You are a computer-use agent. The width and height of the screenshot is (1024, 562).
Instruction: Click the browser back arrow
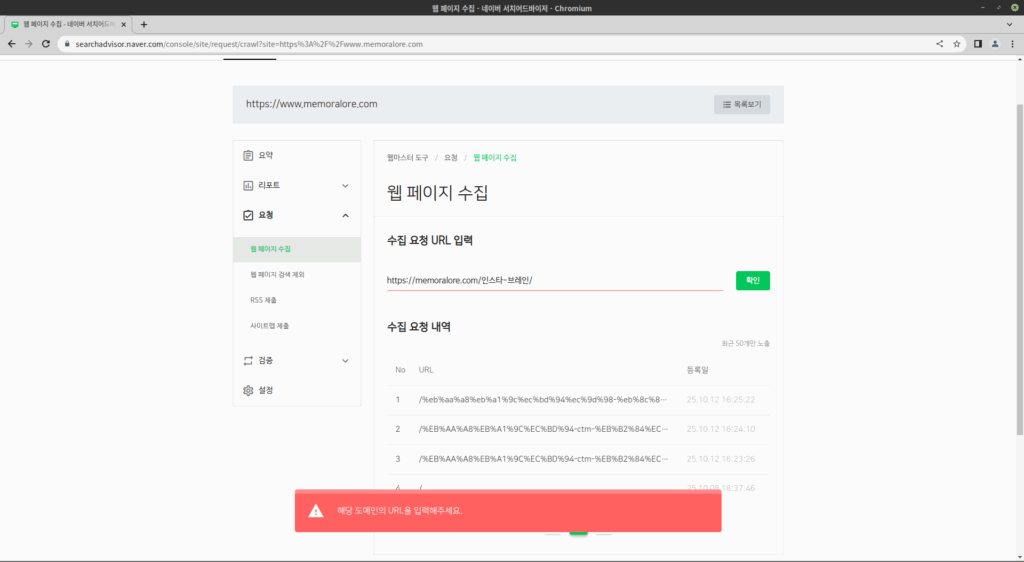pyautogui.click(x=11, y=44)
